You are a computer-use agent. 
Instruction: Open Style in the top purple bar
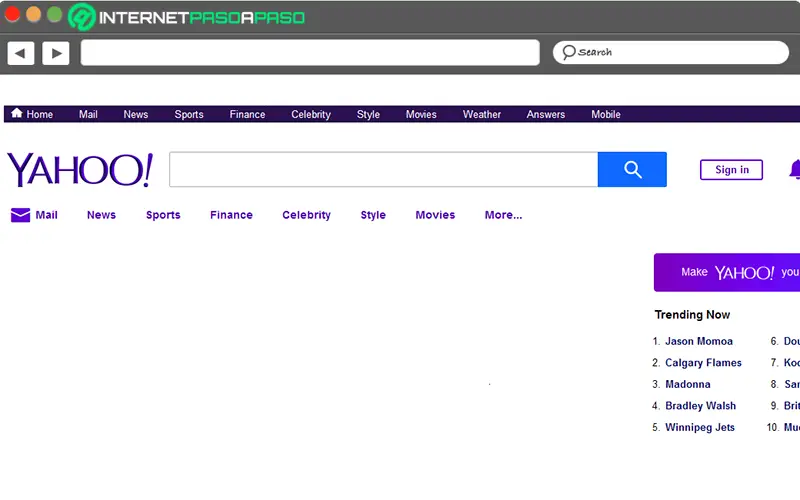(x=368, y=114)
